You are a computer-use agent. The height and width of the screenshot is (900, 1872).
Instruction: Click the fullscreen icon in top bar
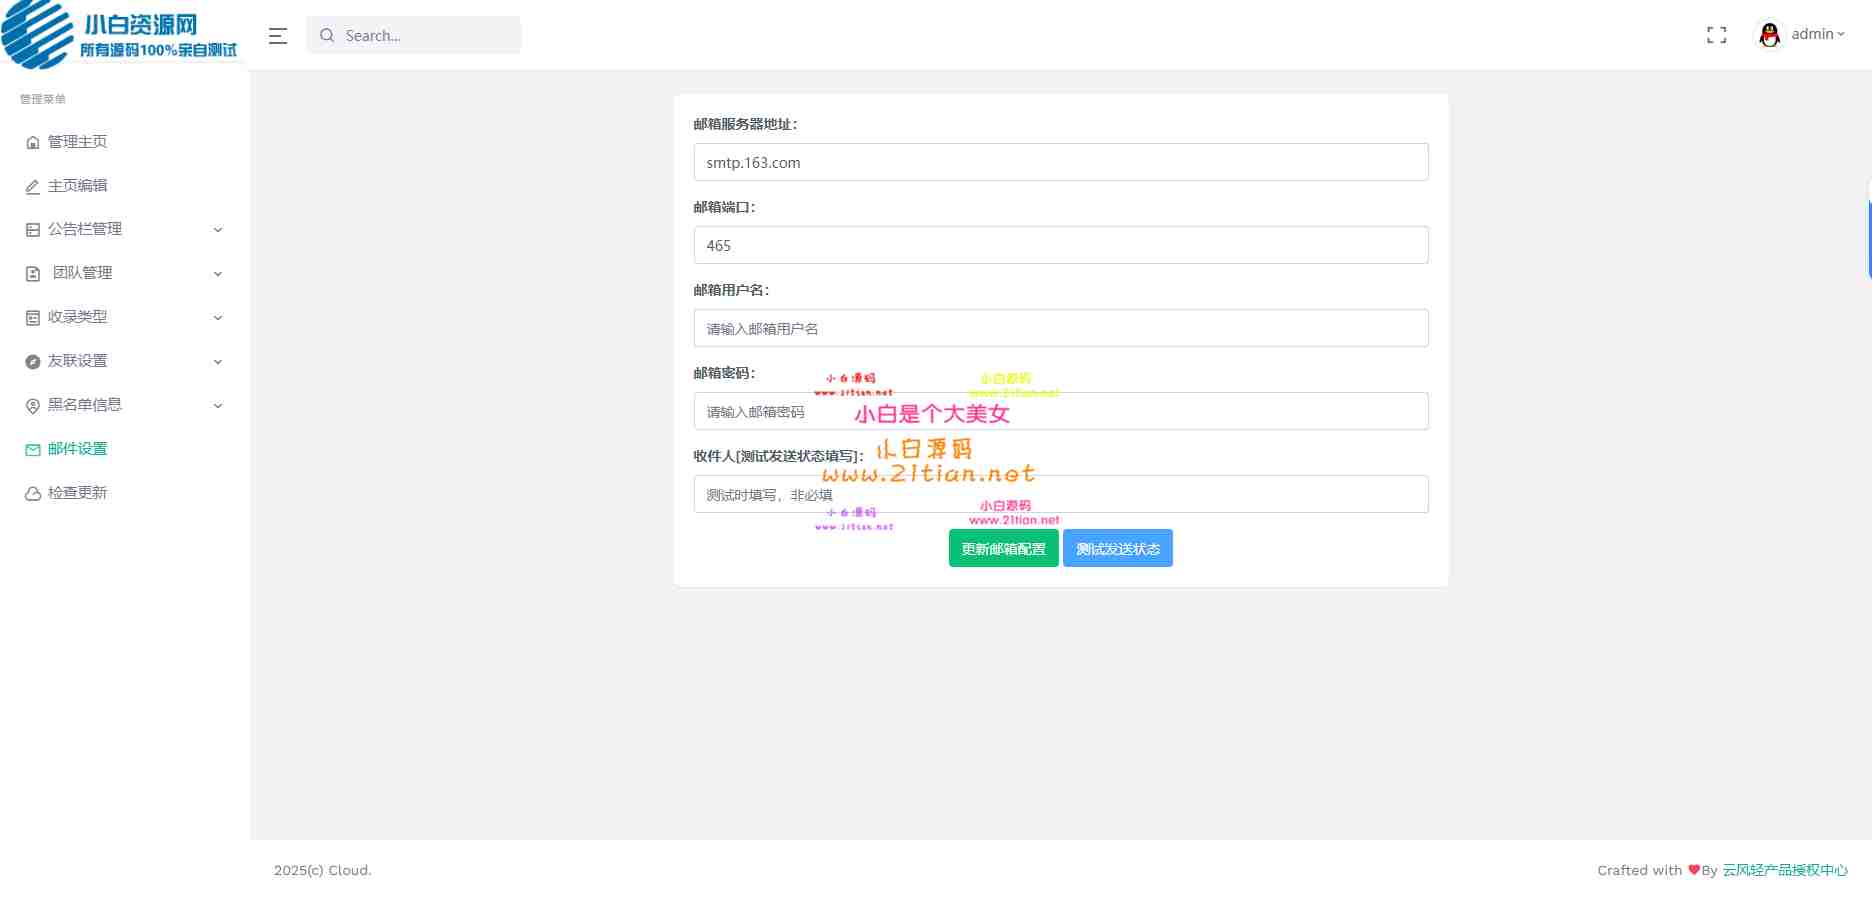click(1716, 34)
